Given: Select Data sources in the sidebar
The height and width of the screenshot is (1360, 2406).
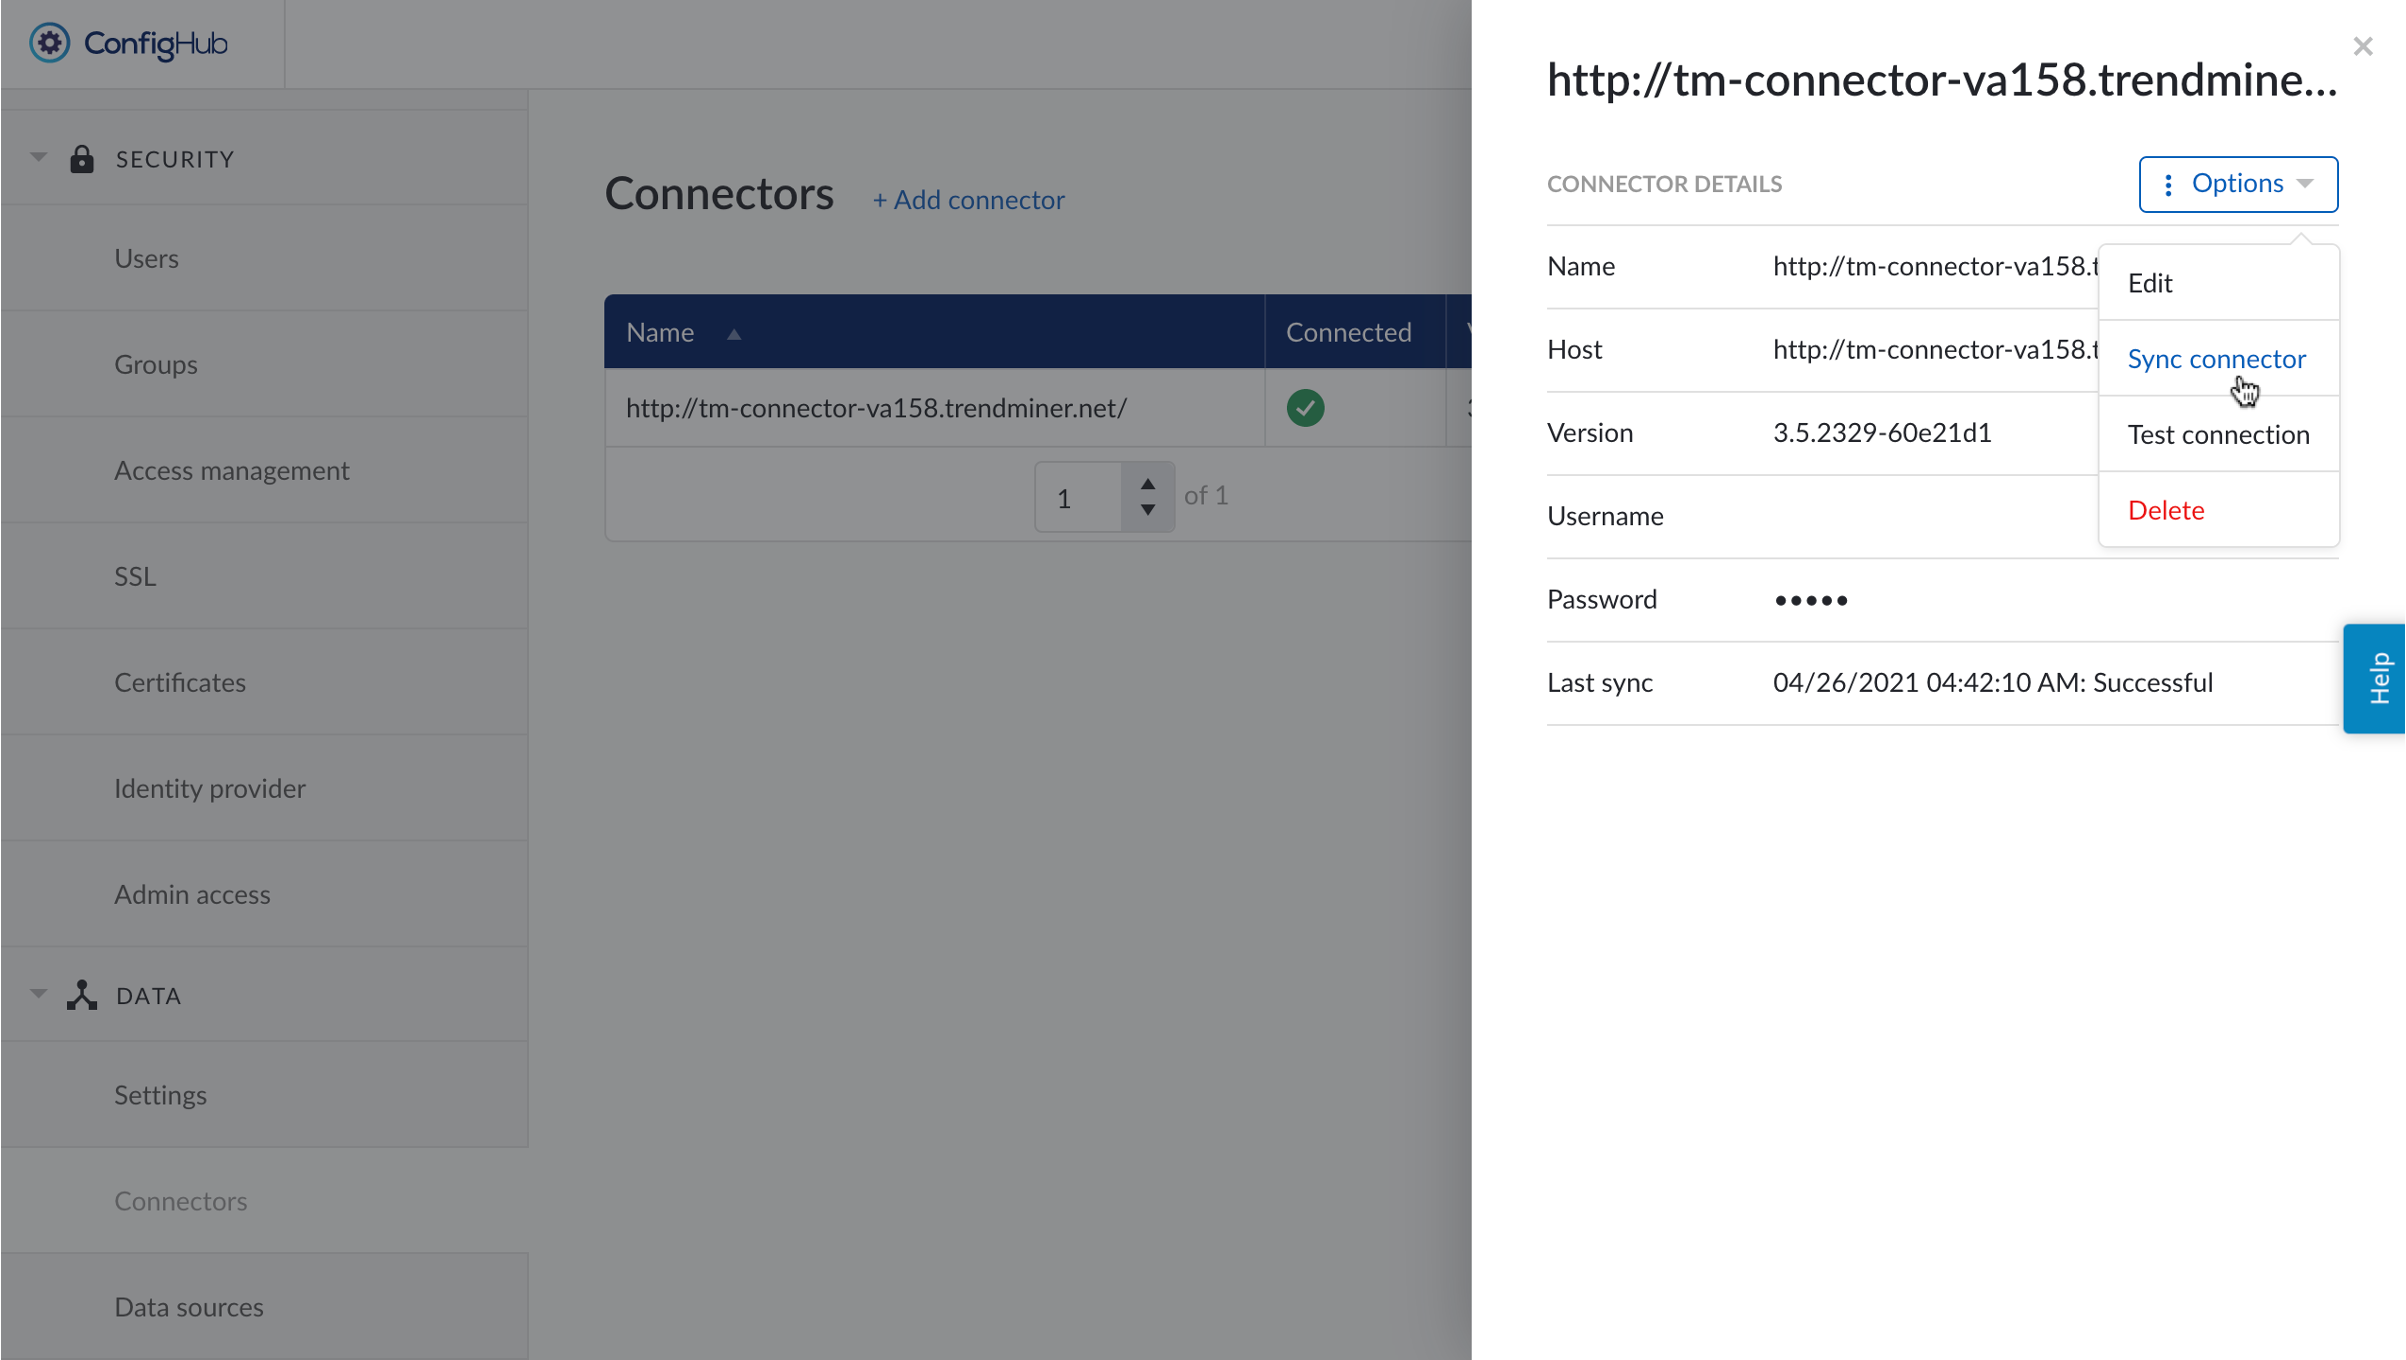Looking at the screenshot, I should pos(188,1306).
